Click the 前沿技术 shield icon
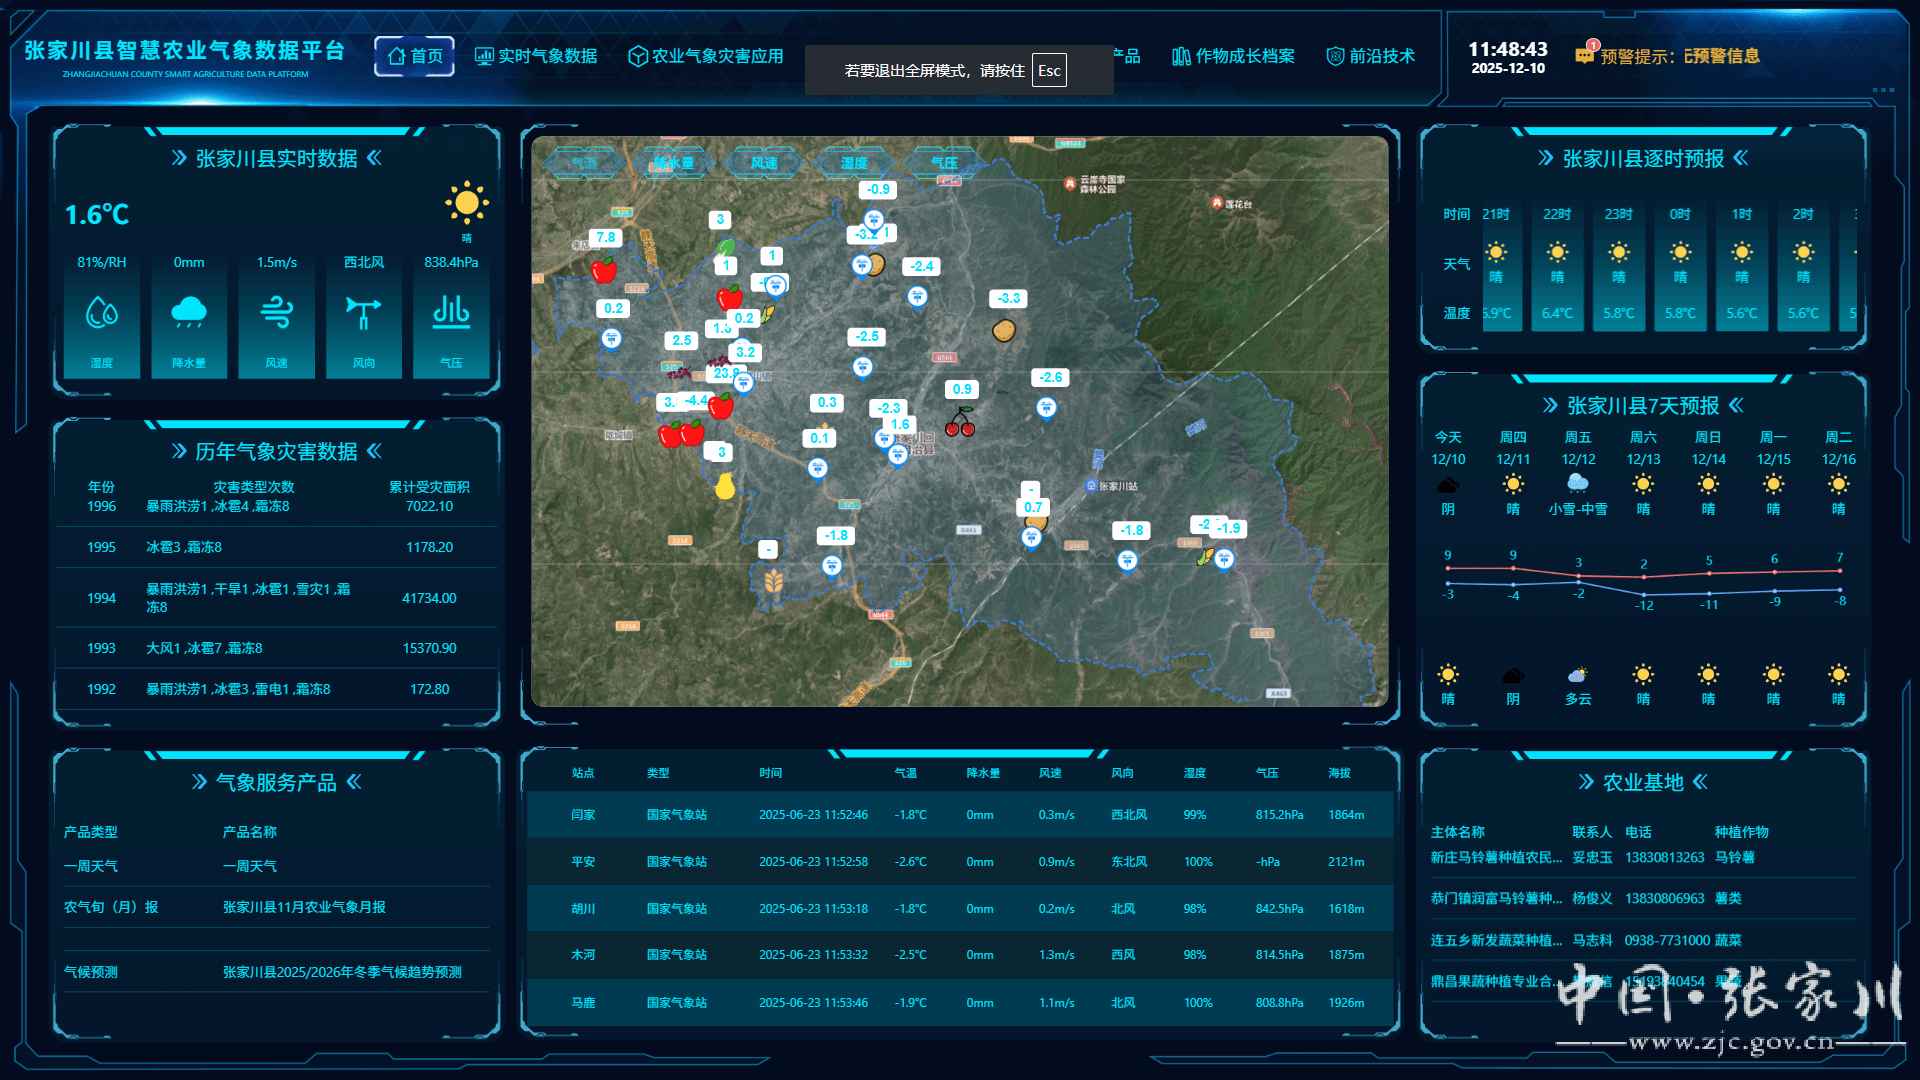This screenshot has height=1080, width=1920. pyautogui.click(x=1335, y=56)
